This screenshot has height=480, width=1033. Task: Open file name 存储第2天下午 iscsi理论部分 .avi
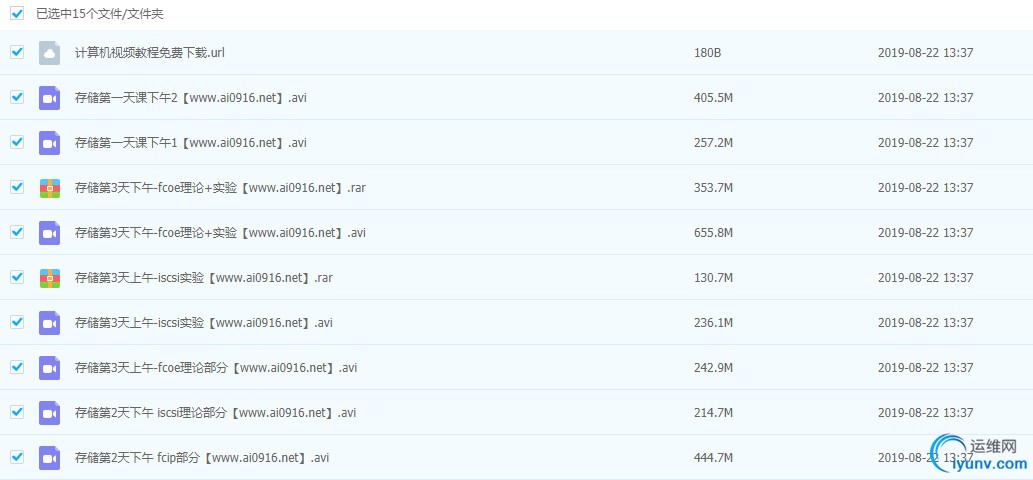click(x=215, y=412)
